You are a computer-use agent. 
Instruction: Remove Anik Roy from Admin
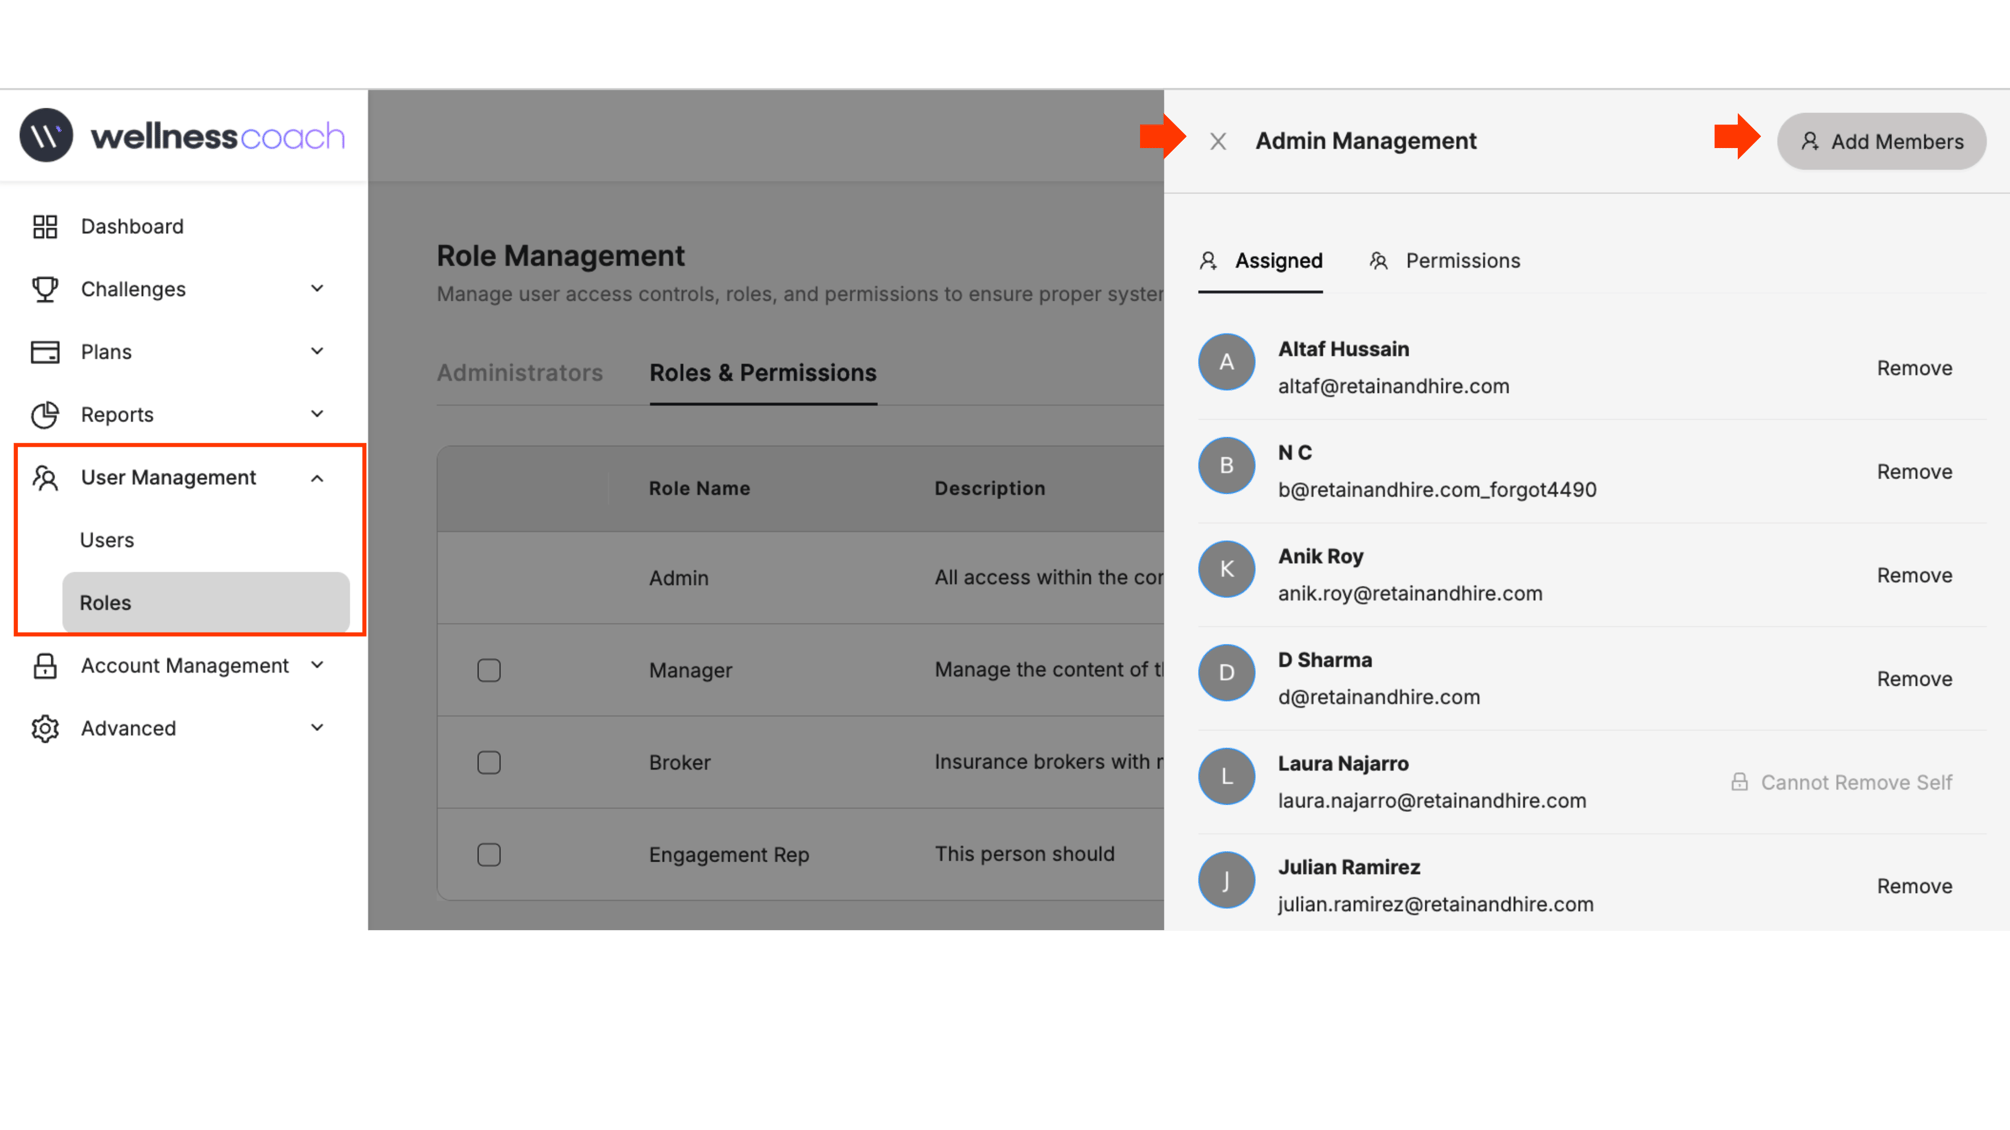click(1914, 575)
